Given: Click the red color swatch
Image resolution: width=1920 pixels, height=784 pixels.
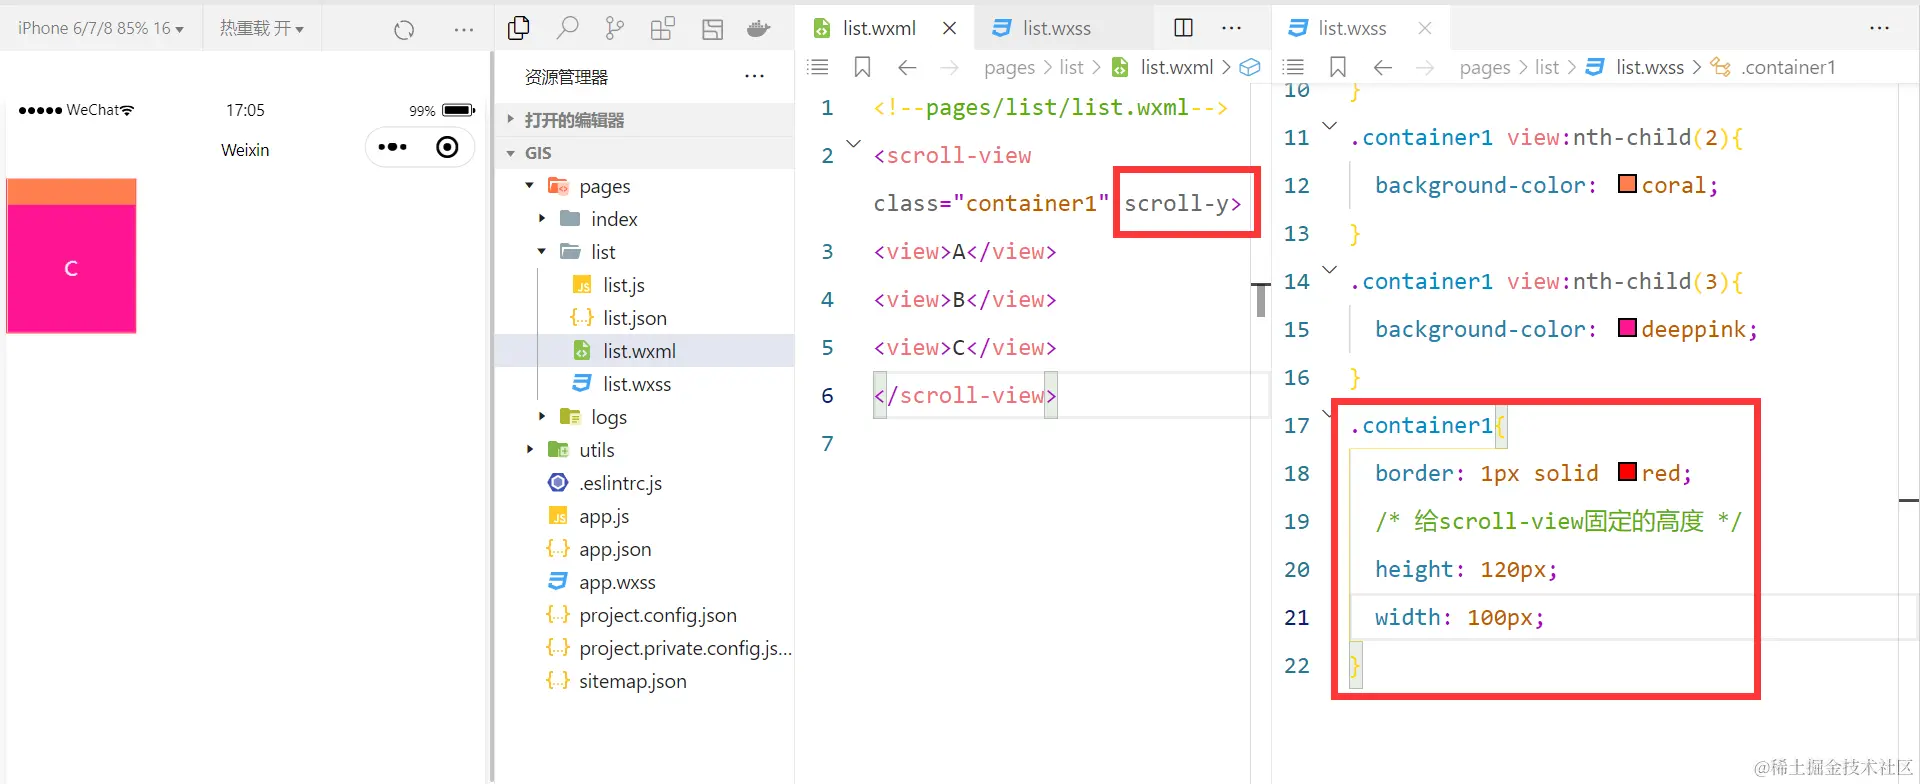Looking at the screenshot, I should coord(1627,472).
